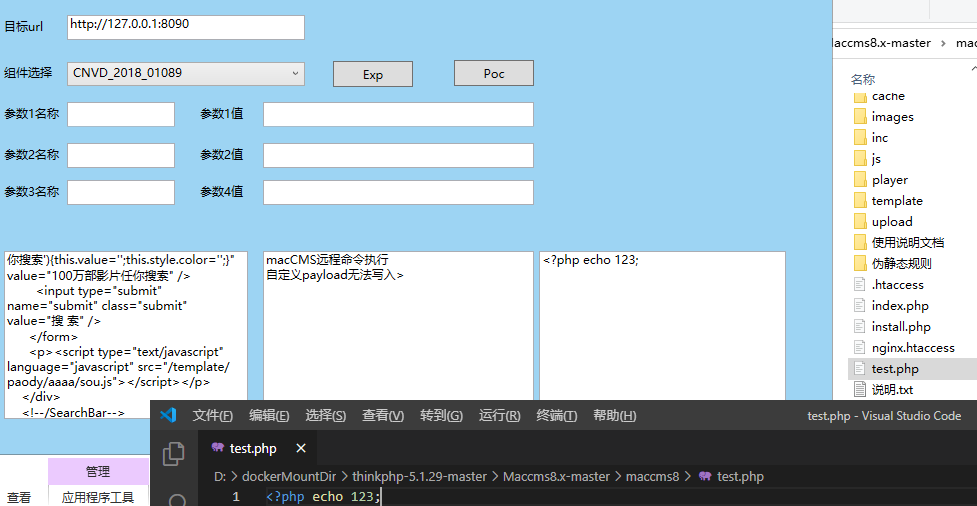The height and width of the screenshot is (506, 977).
Task: Click test.php at the breadcrumb end
Action: (740, 477)
